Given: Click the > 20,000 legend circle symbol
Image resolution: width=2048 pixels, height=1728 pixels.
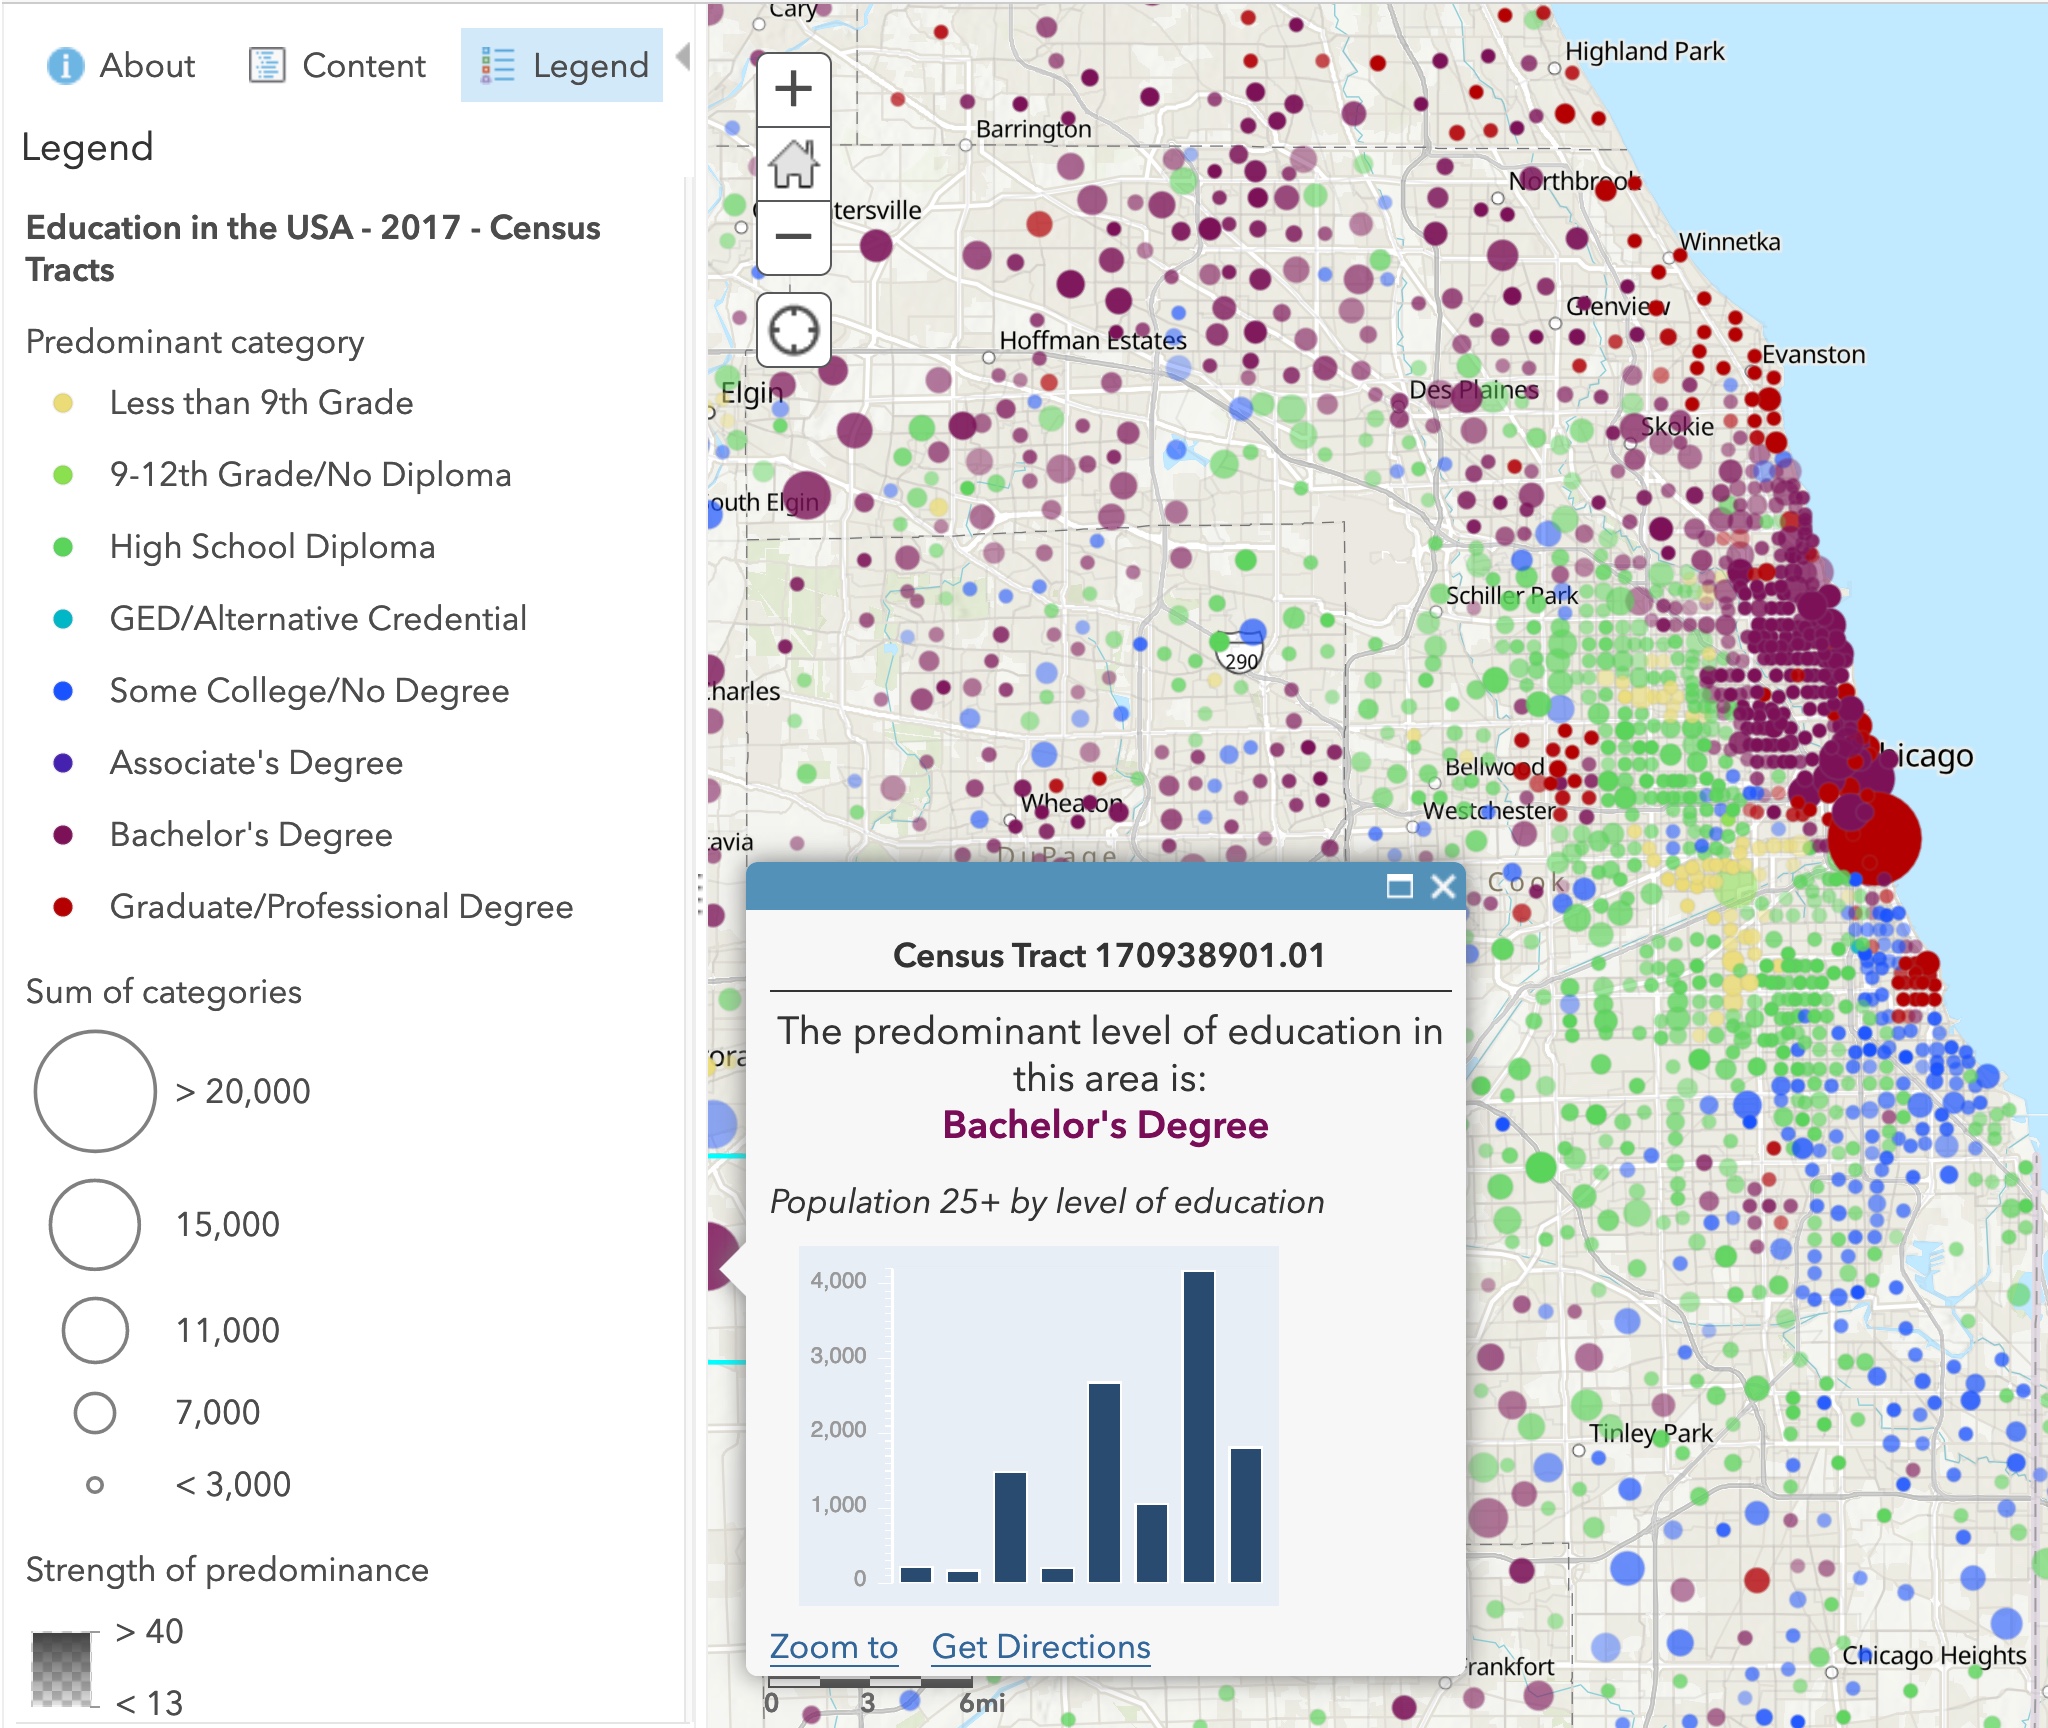Looking at the screenshot, I should pos(95,1090).
